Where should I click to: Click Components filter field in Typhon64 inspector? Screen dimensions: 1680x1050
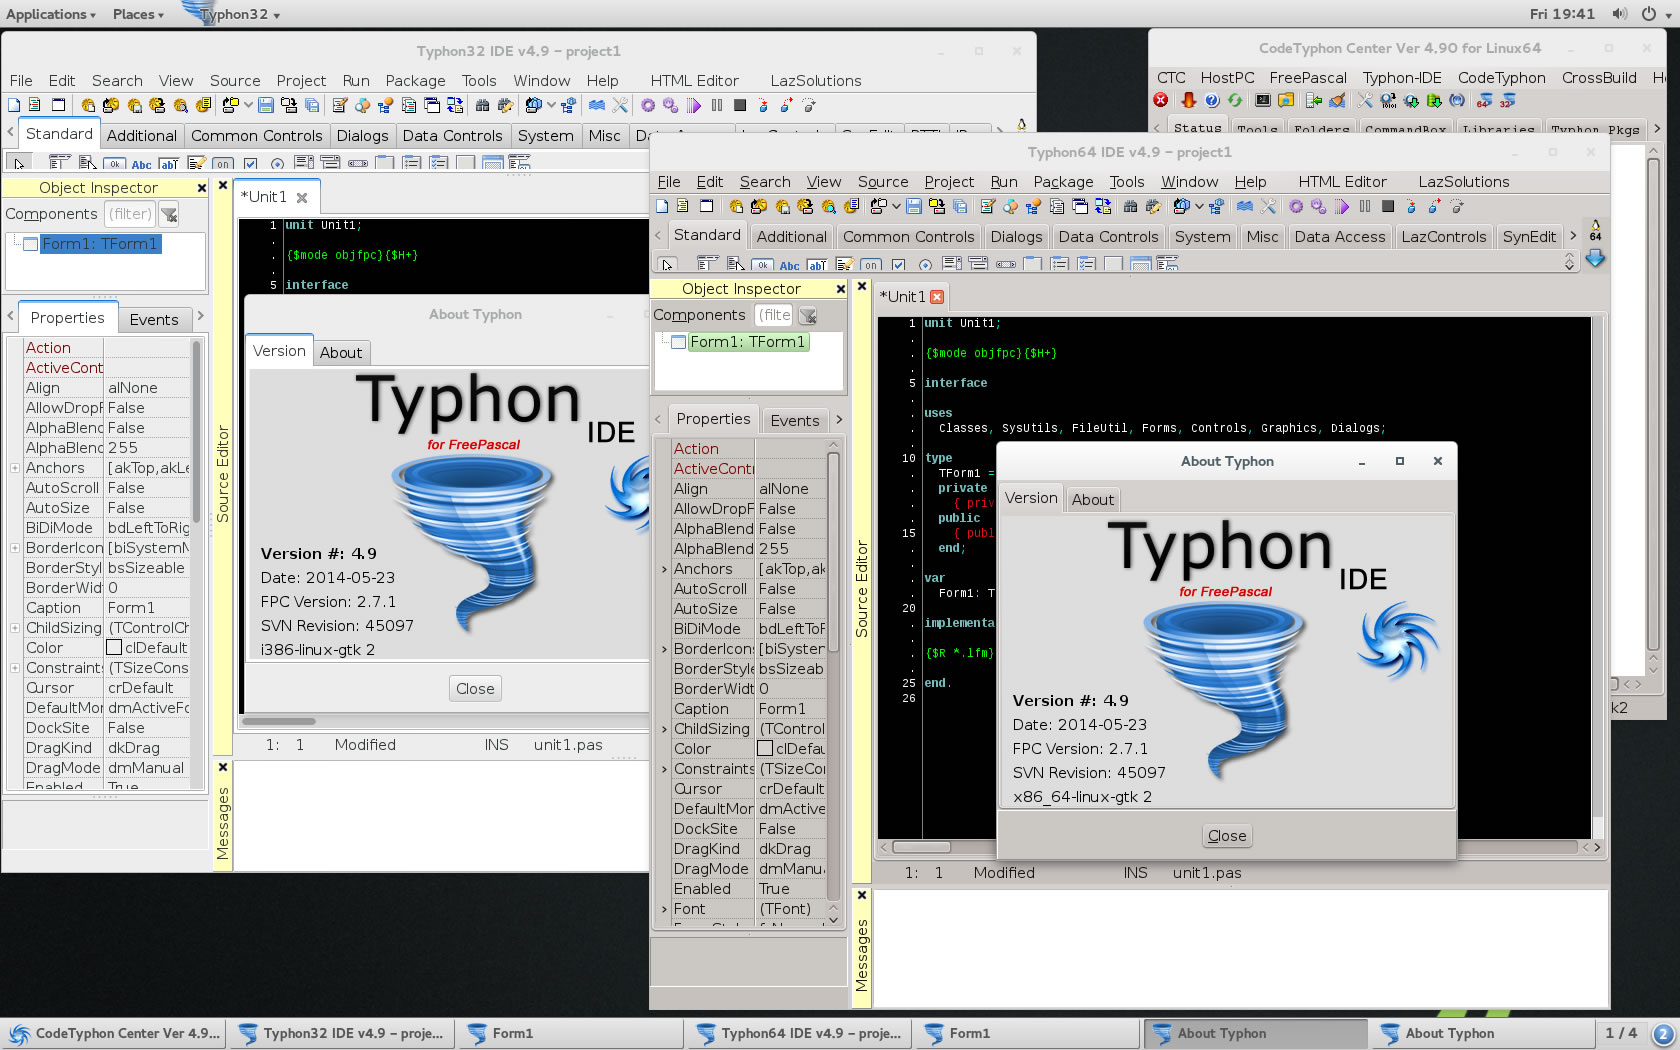coord(773,315)
